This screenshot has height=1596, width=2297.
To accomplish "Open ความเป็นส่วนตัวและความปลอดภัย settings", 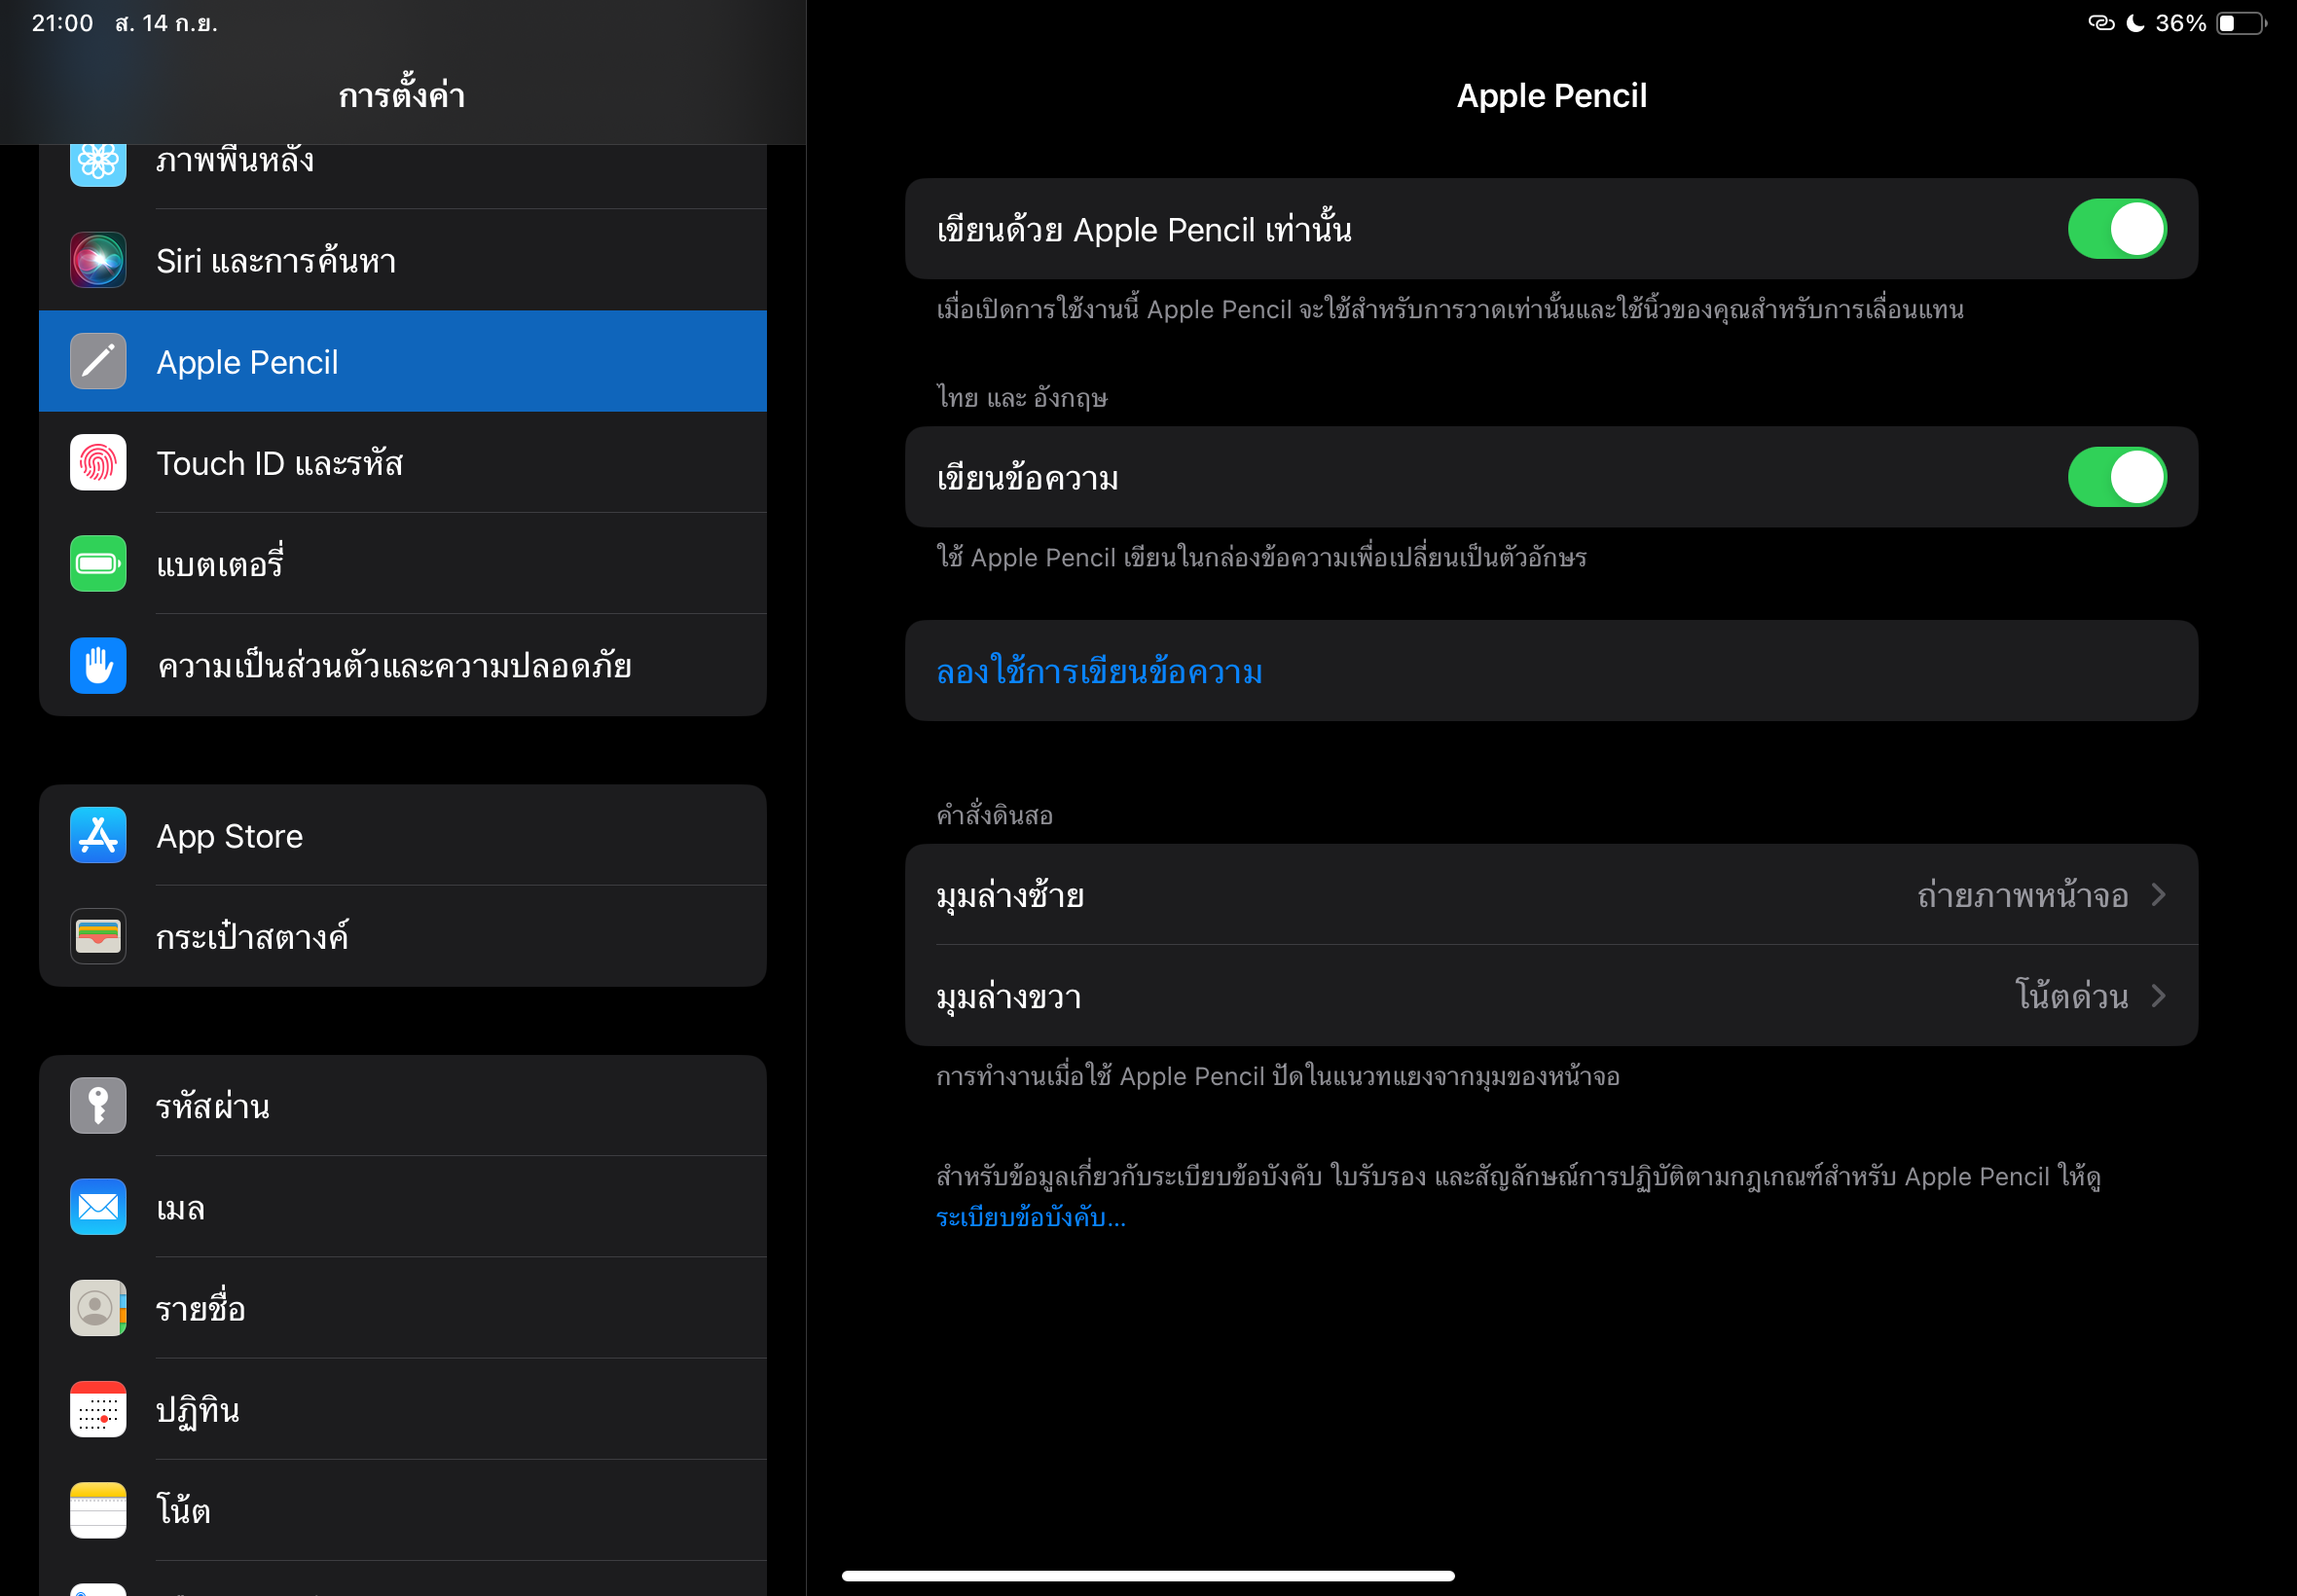I will (403, 665).
